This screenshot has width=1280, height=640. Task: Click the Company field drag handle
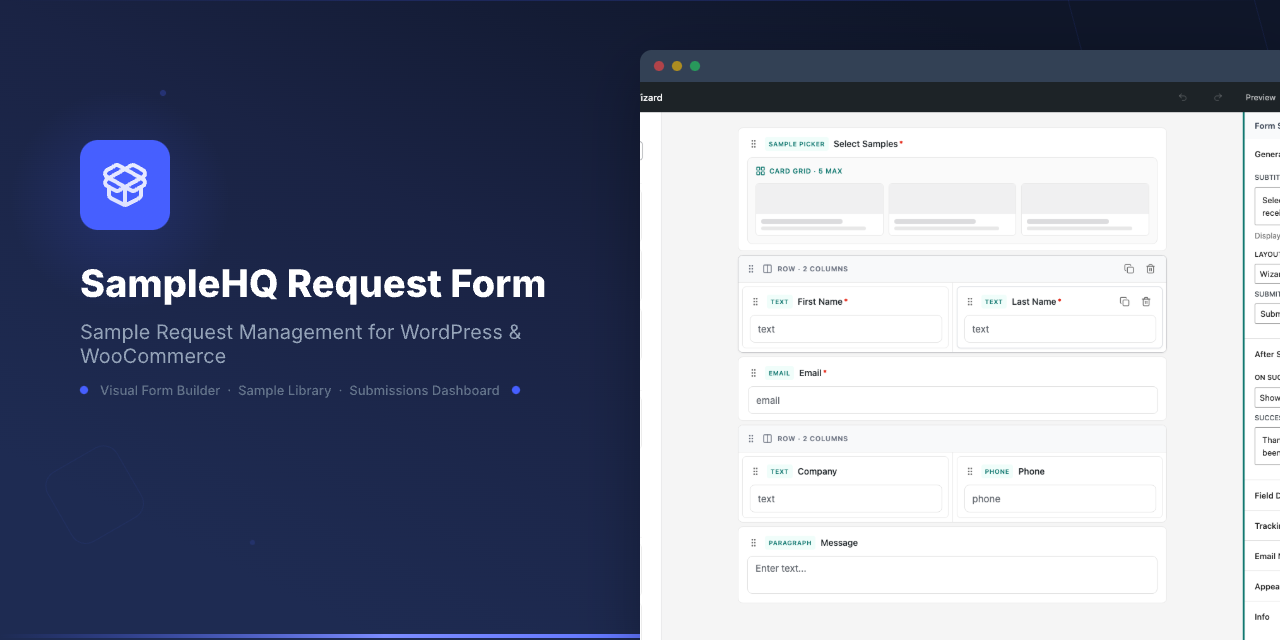pos(755,472)
